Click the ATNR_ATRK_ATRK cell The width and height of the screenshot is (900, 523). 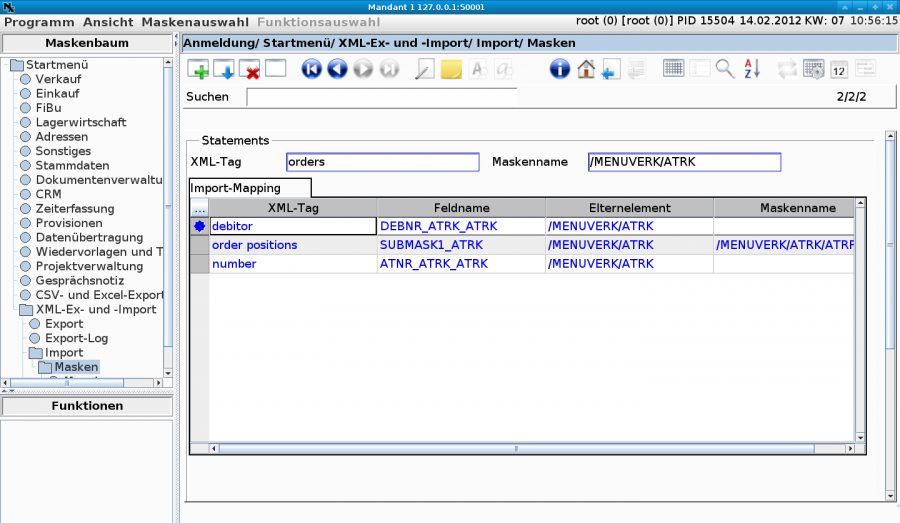click(x=461, y=264)
